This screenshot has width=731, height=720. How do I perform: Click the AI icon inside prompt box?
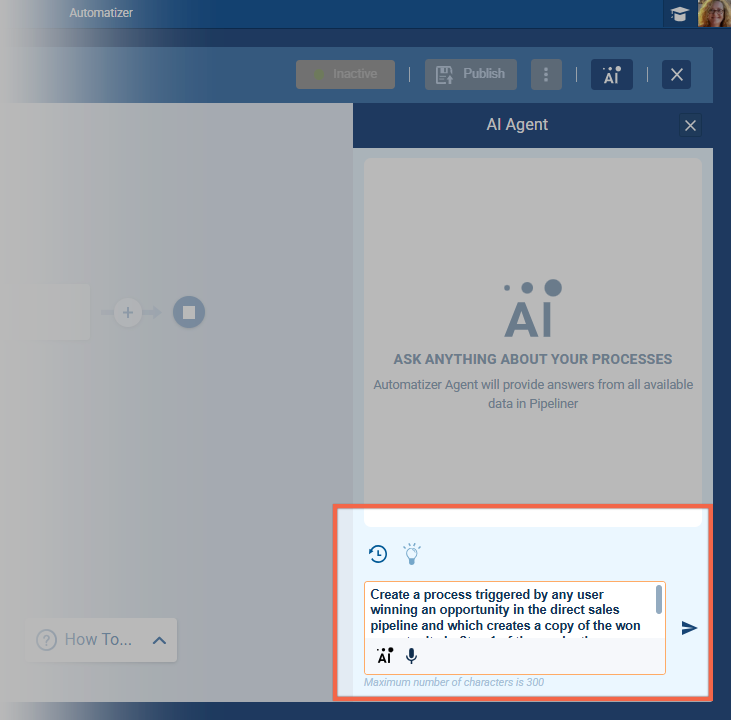point(385,656)
